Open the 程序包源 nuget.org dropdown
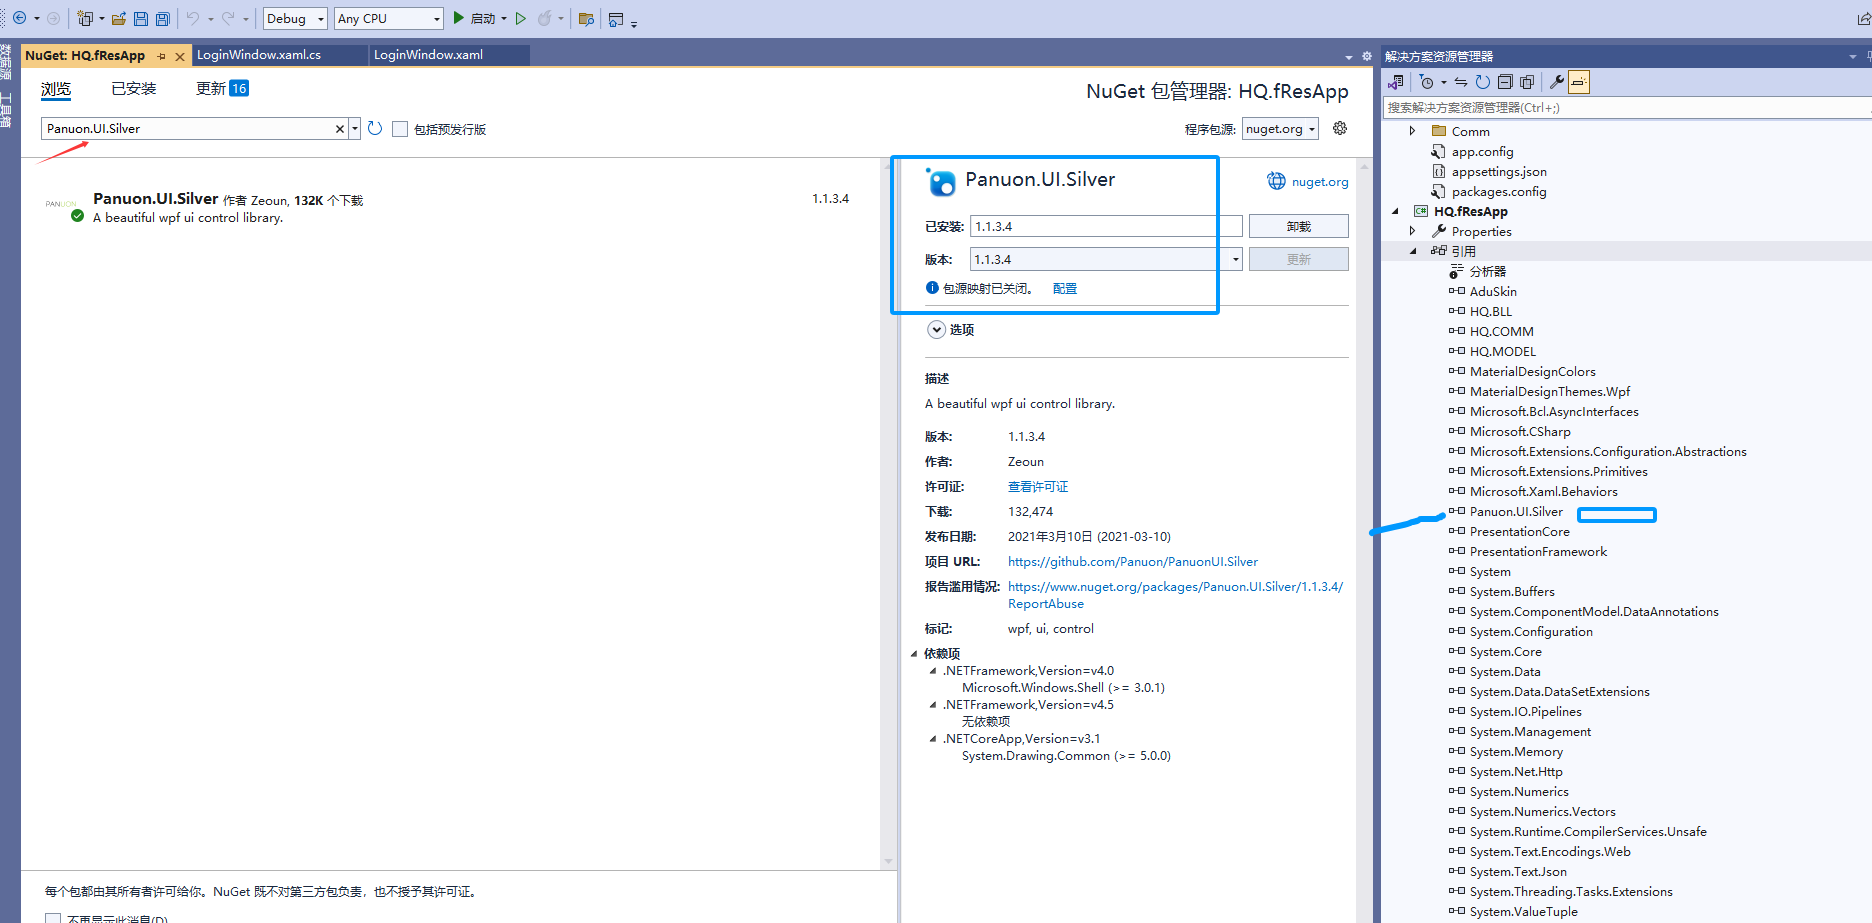1872x923 pixels. pos(1280,129)
